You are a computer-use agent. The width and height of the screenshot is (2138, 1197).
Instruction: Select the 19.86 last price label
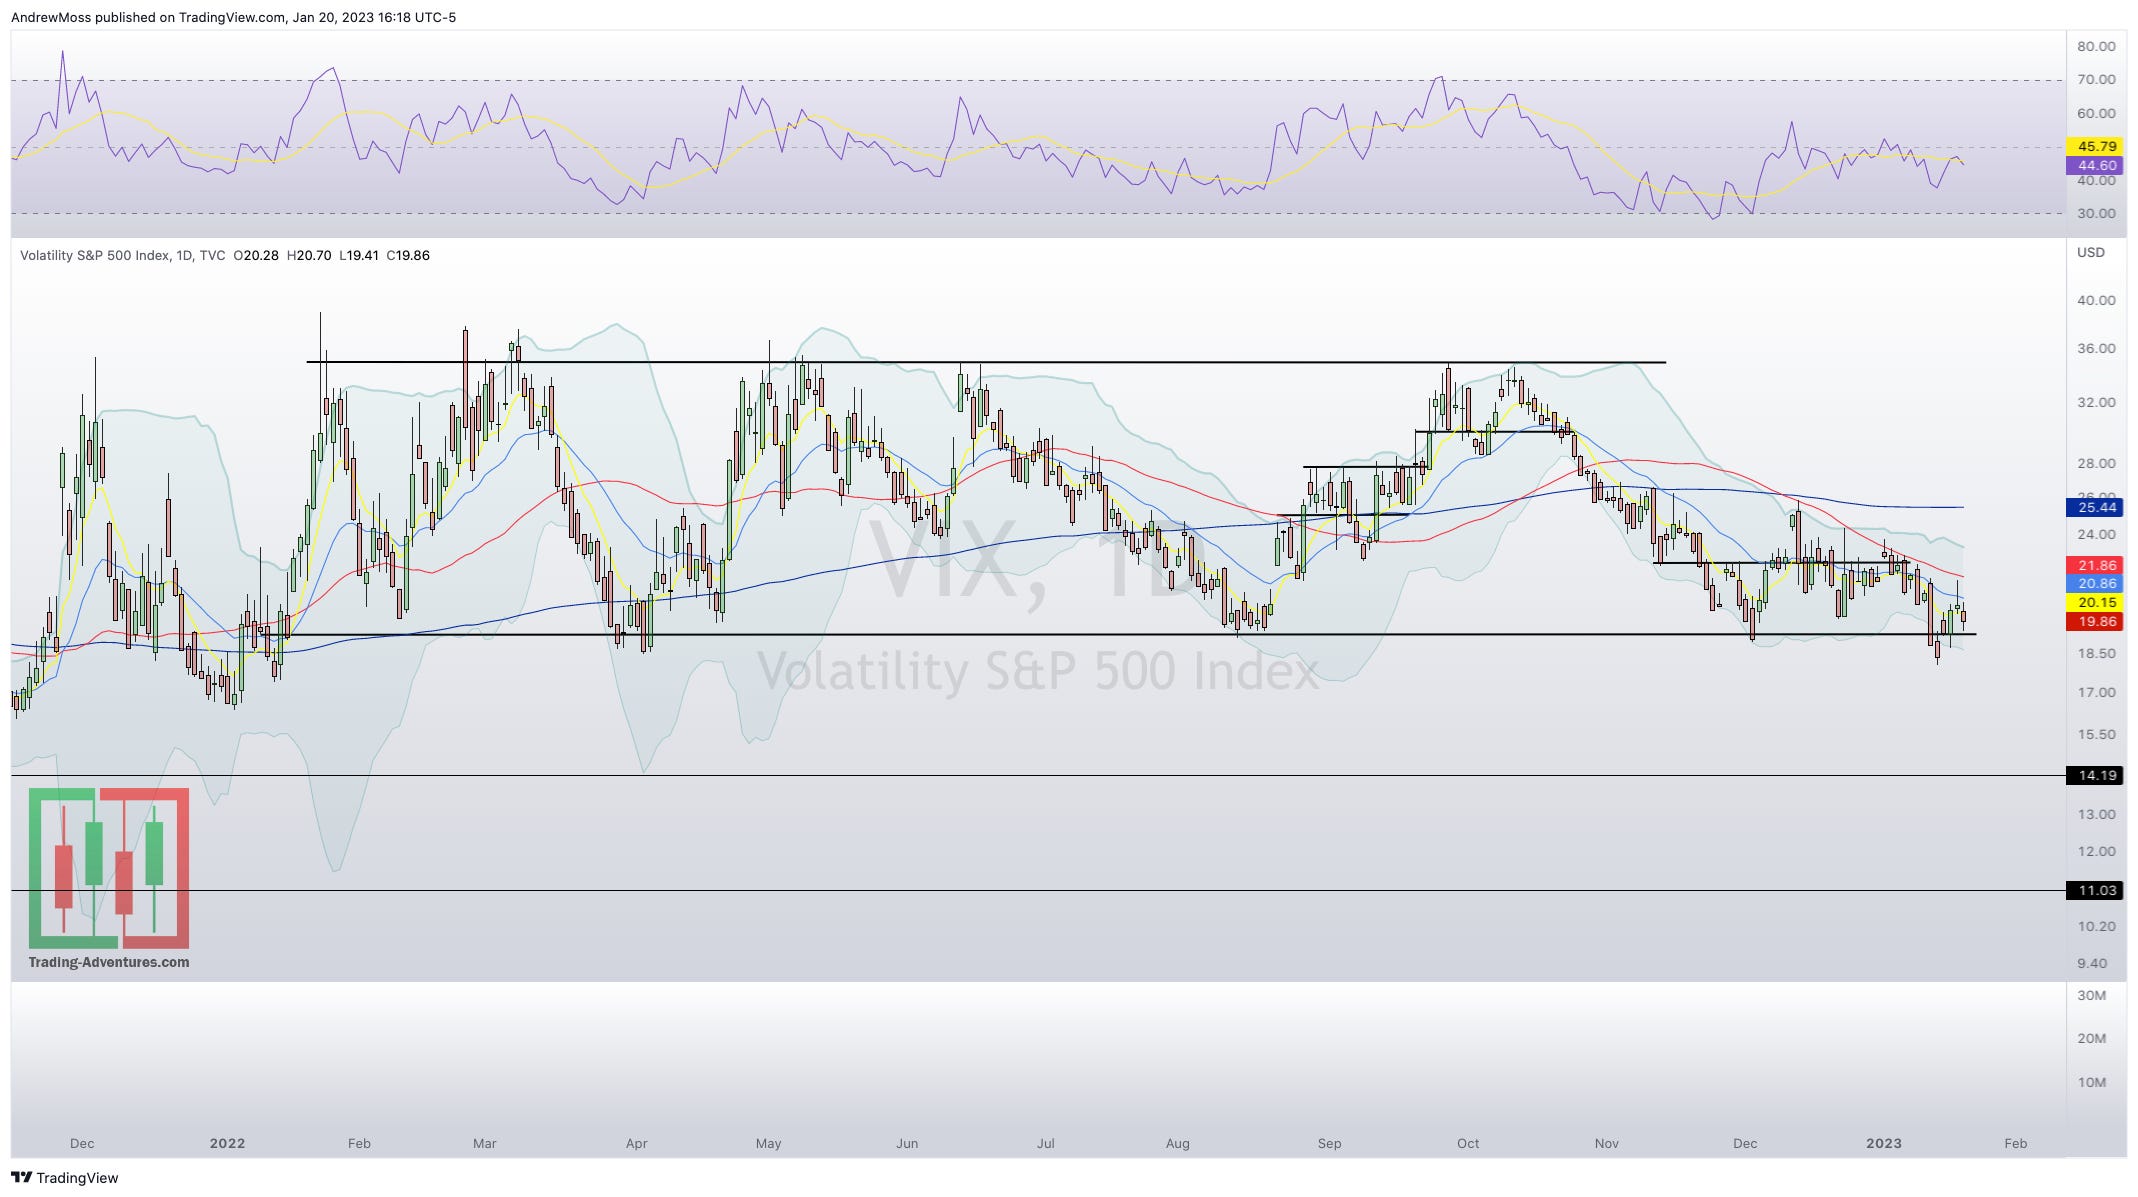[2096, 621]
